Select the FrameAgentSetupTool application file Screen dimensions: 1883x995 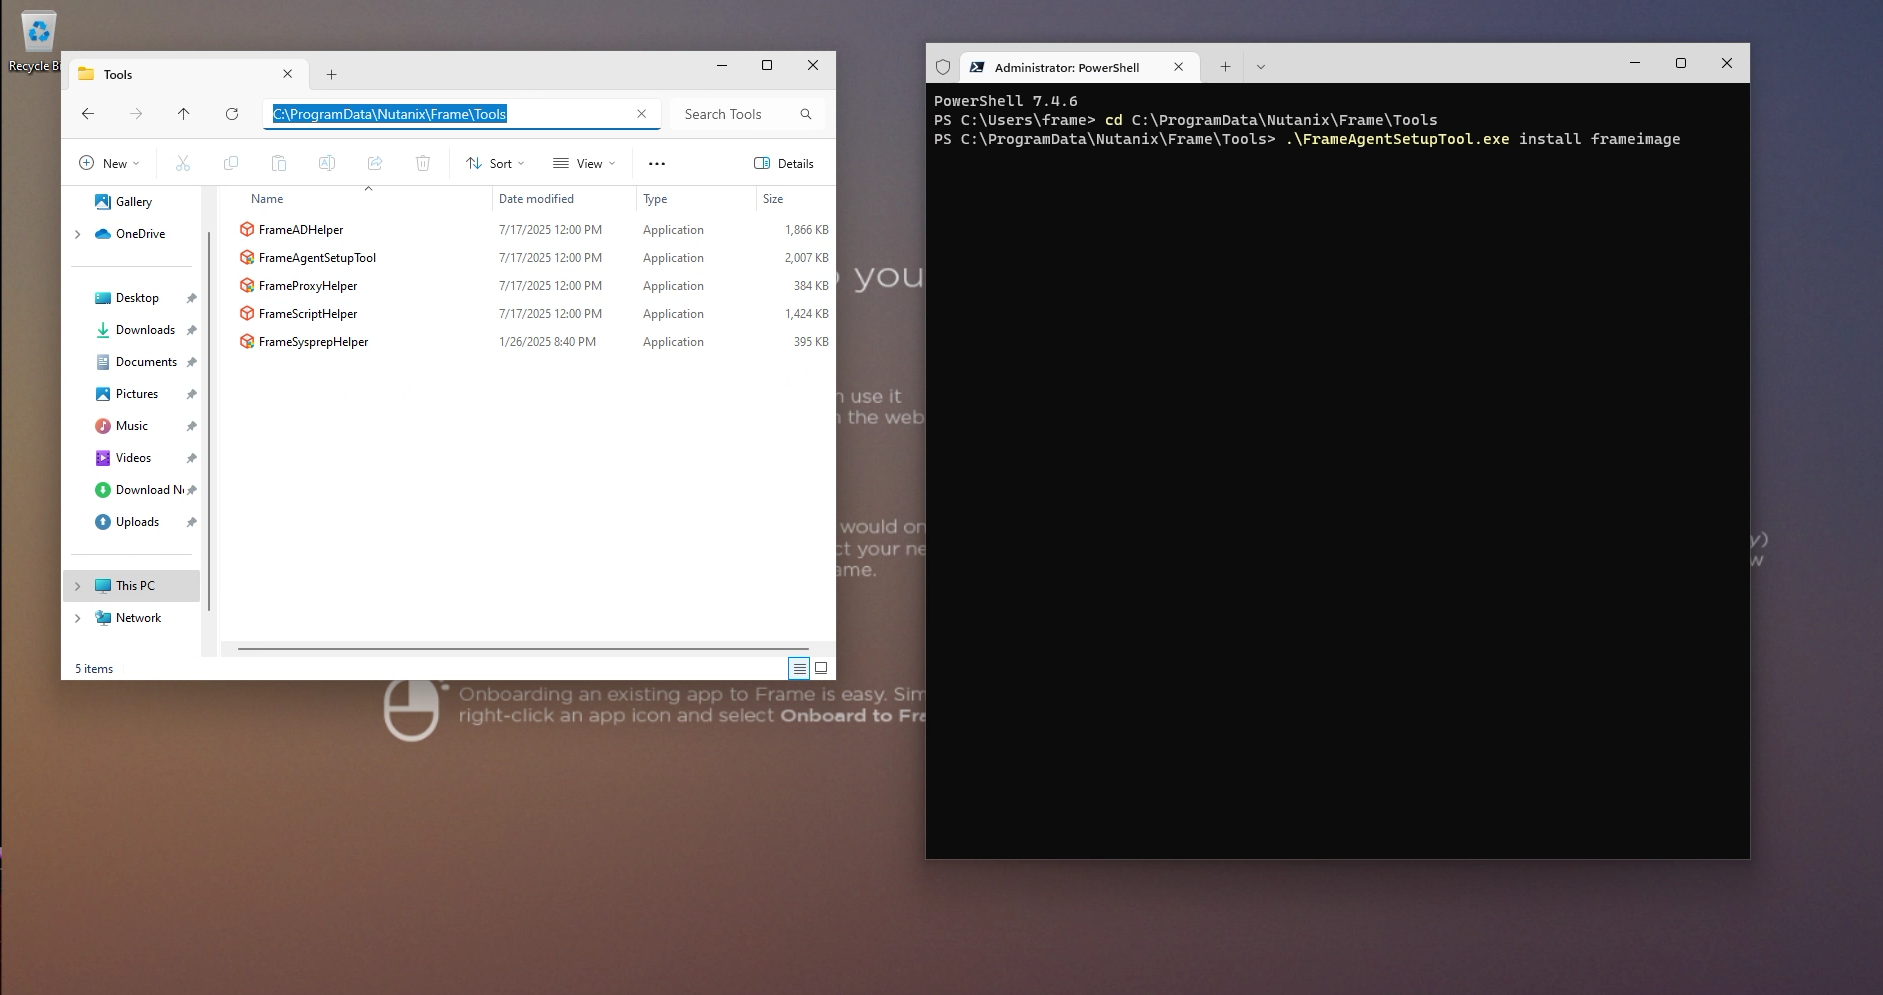(x=316, y=258)
